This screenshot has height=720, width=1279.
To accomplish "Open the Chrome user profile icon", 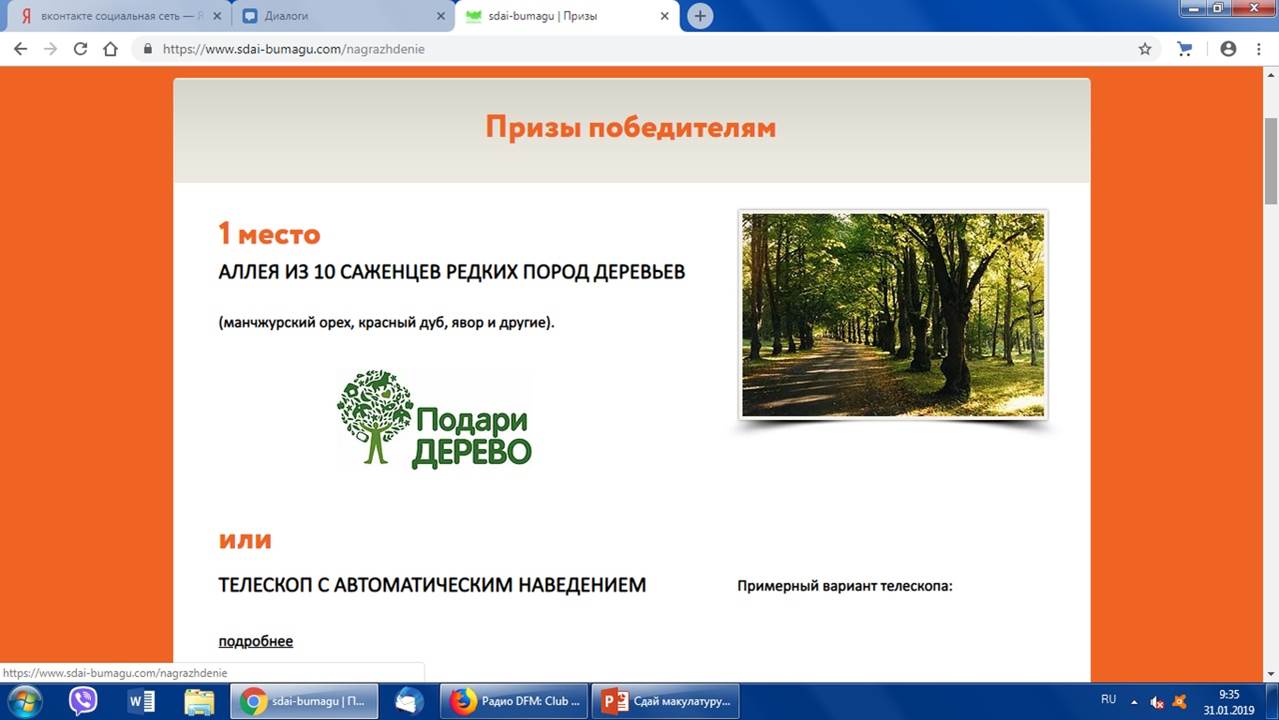I will (x=1228, y=48).
